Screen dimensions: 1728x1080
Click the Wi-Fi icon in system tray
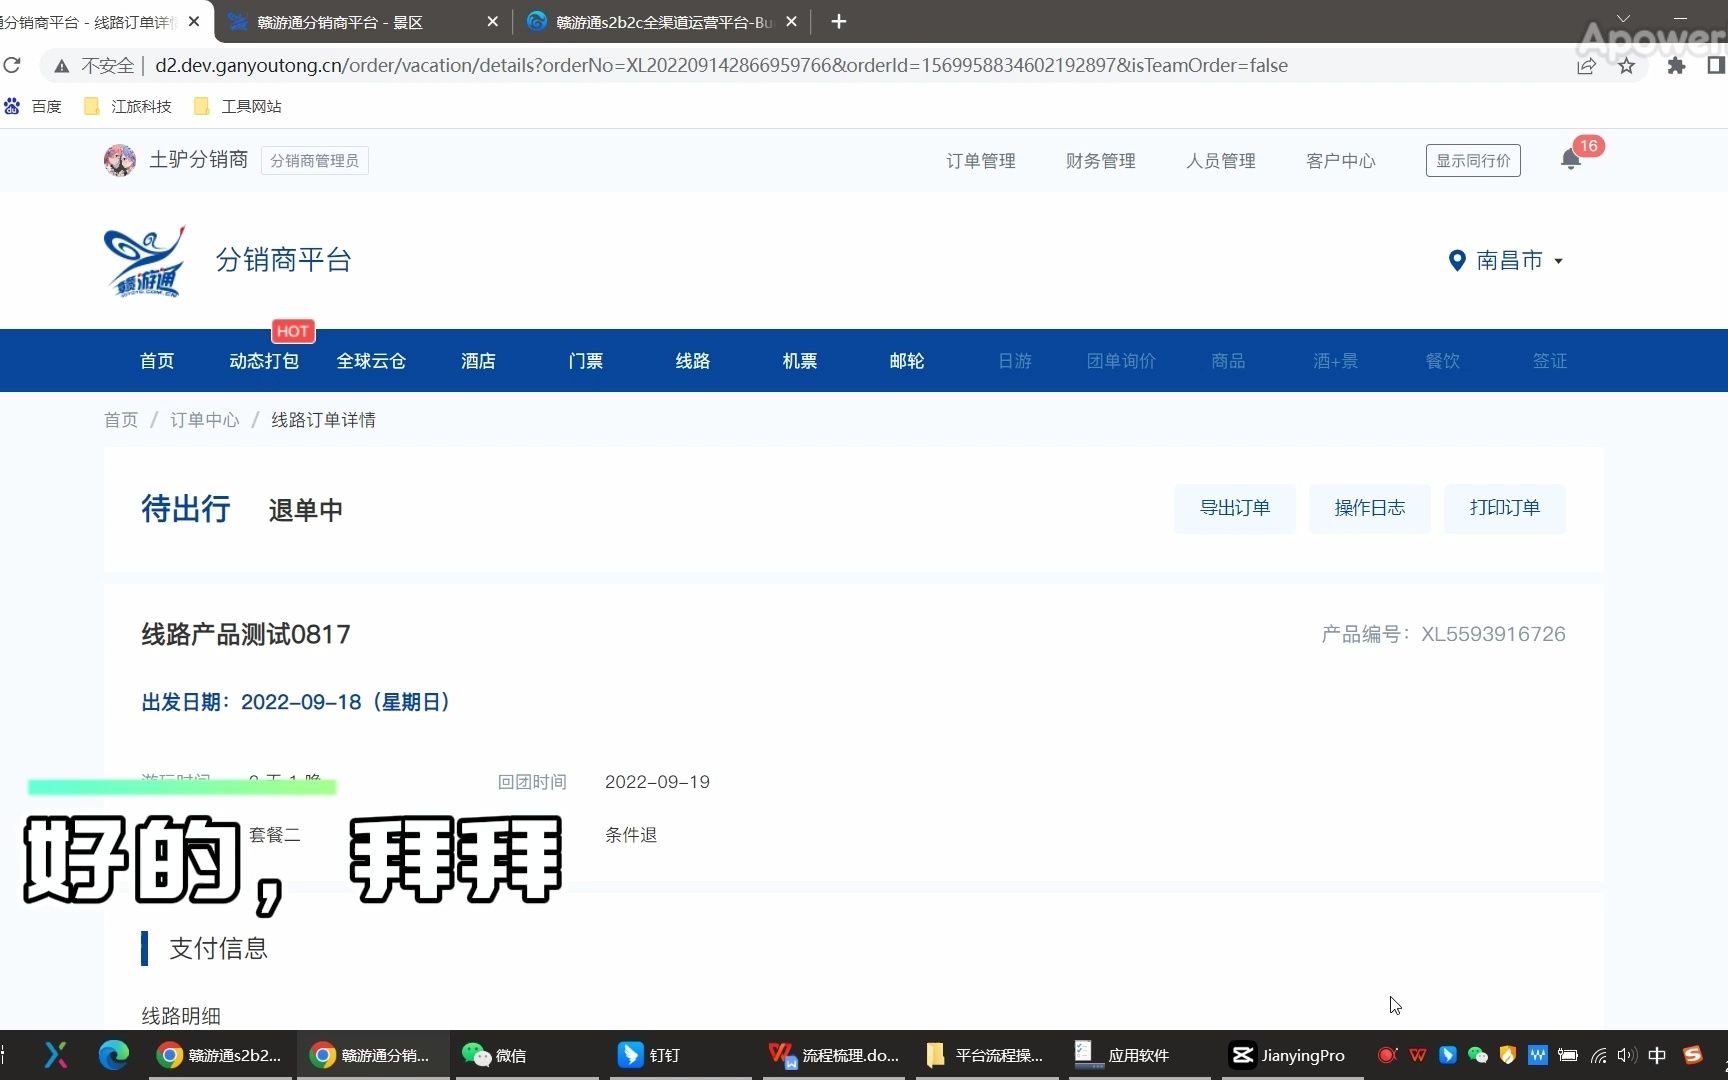tap(1598, 1055)
